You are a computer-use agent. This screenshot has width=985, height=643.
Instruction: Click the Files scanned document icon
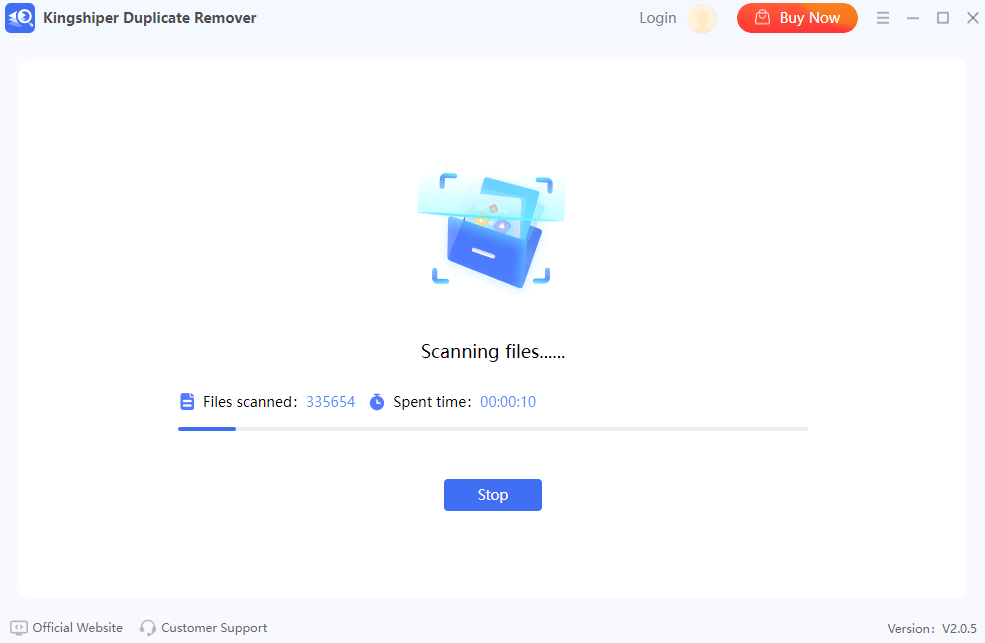[x=187, y=402]
